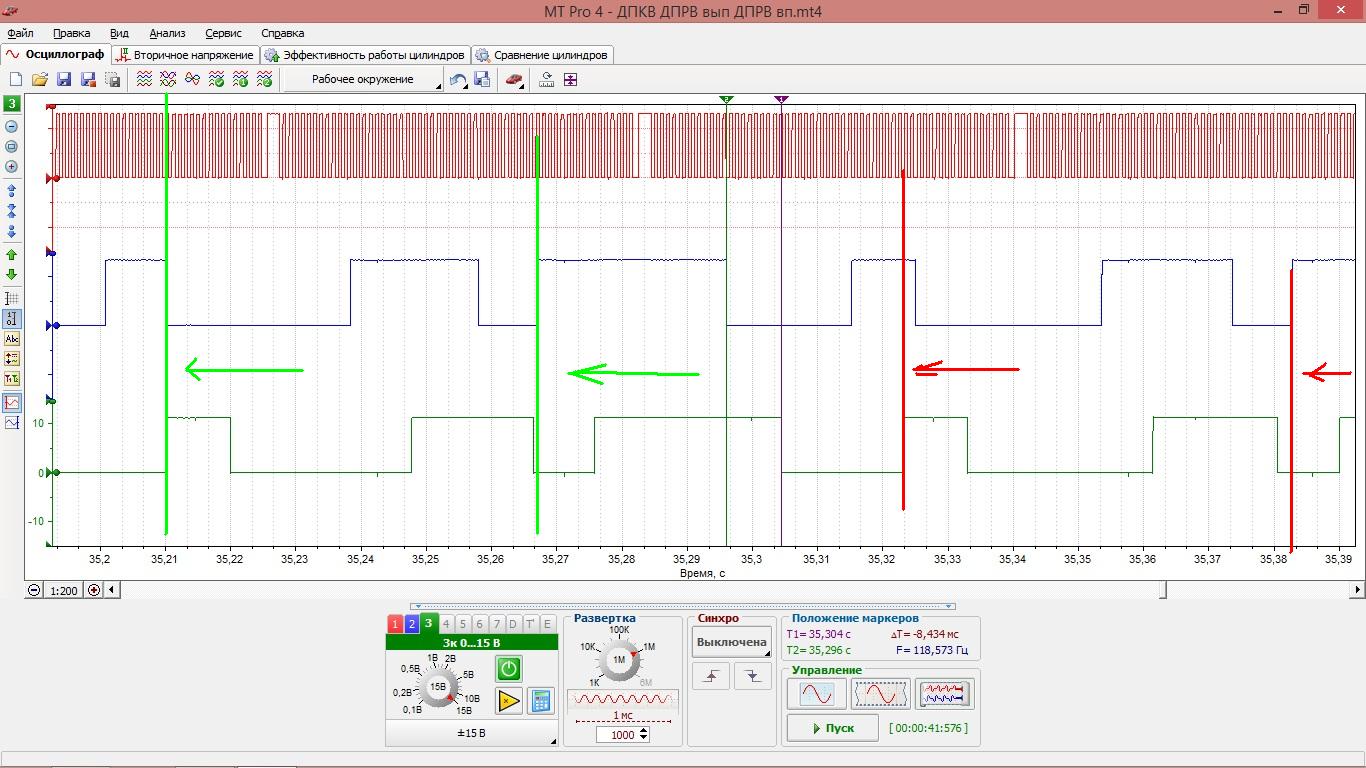Click the green down arrow in sidebar
Screen dimensions: 1366x768
12,275
